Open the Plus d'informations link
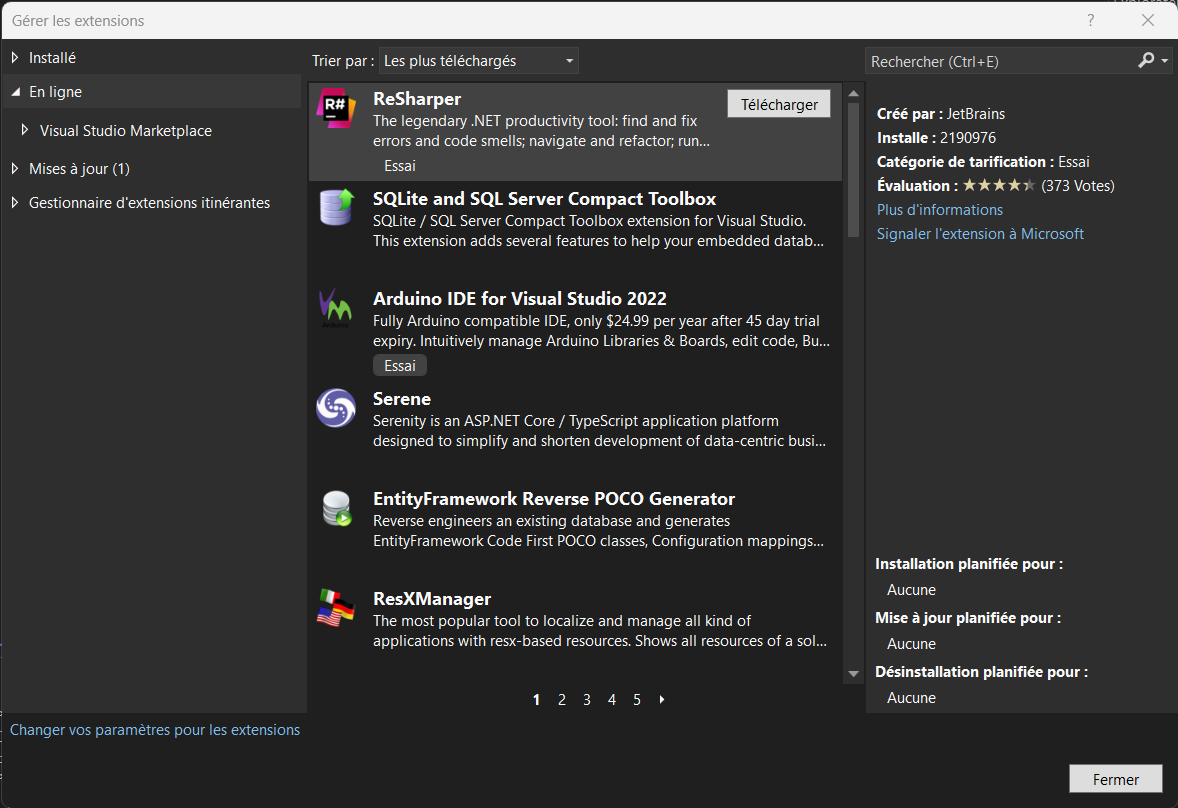This screenshot has height=808, width=1178. tap(940, 210)
